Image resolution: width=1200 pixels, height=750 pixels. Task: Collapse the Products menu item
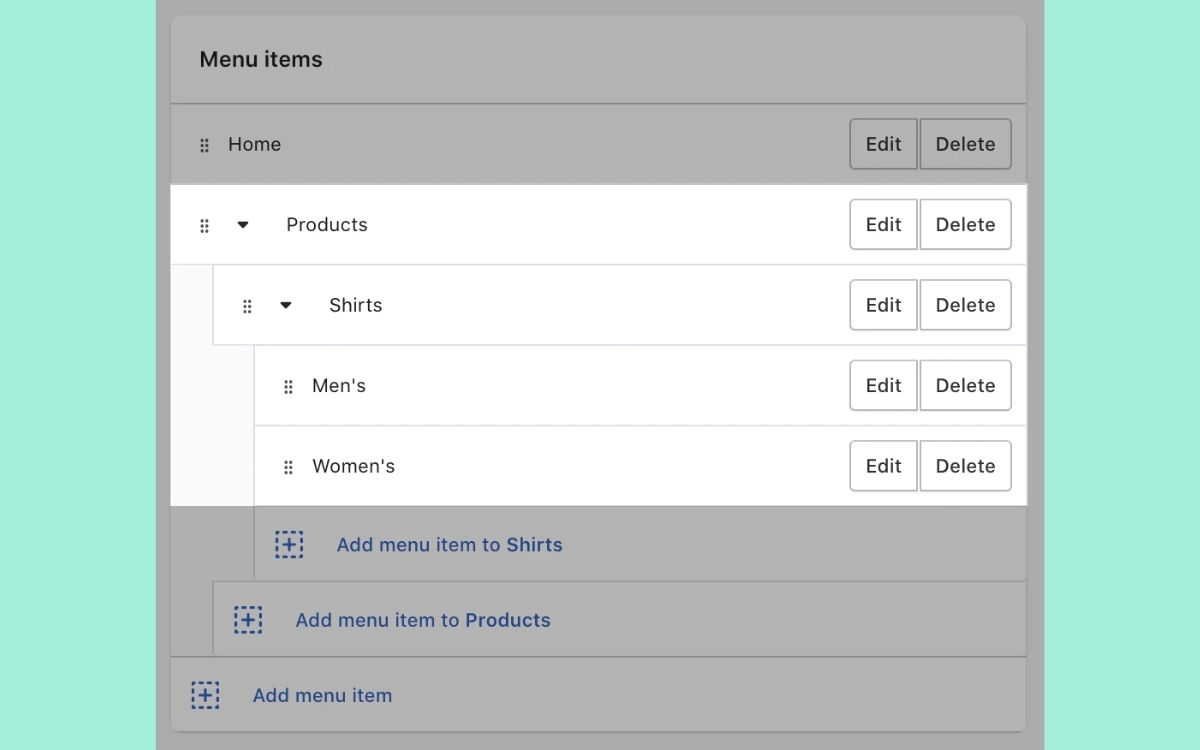[x=243, y=225]
